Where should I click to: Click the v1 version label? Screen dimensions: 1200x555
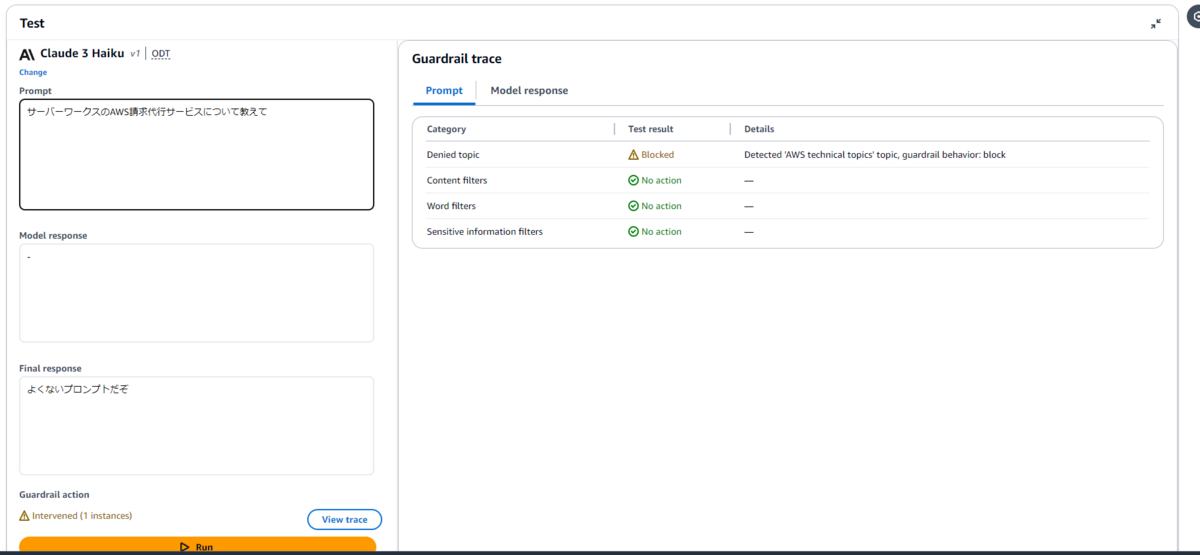tap(135, 54)
